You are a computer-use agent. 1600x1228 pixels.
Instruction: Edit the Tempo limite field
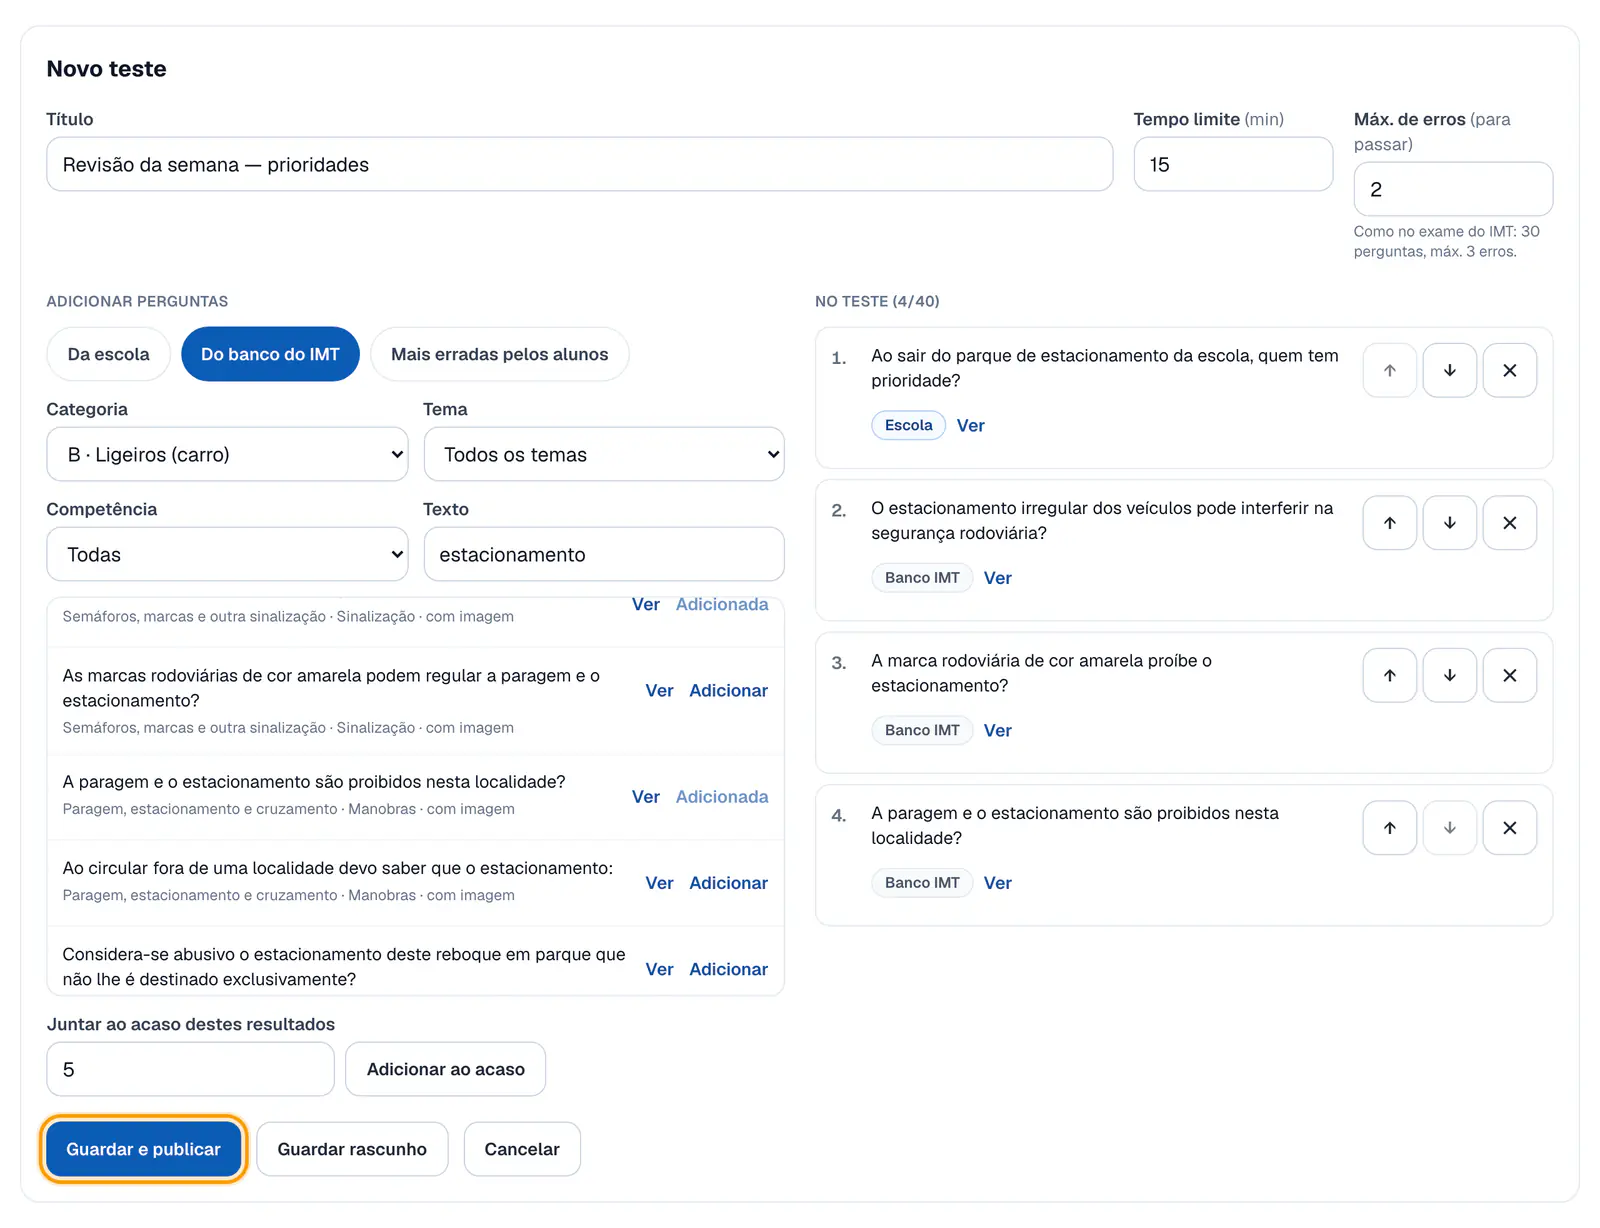[x=1233, y=164]
